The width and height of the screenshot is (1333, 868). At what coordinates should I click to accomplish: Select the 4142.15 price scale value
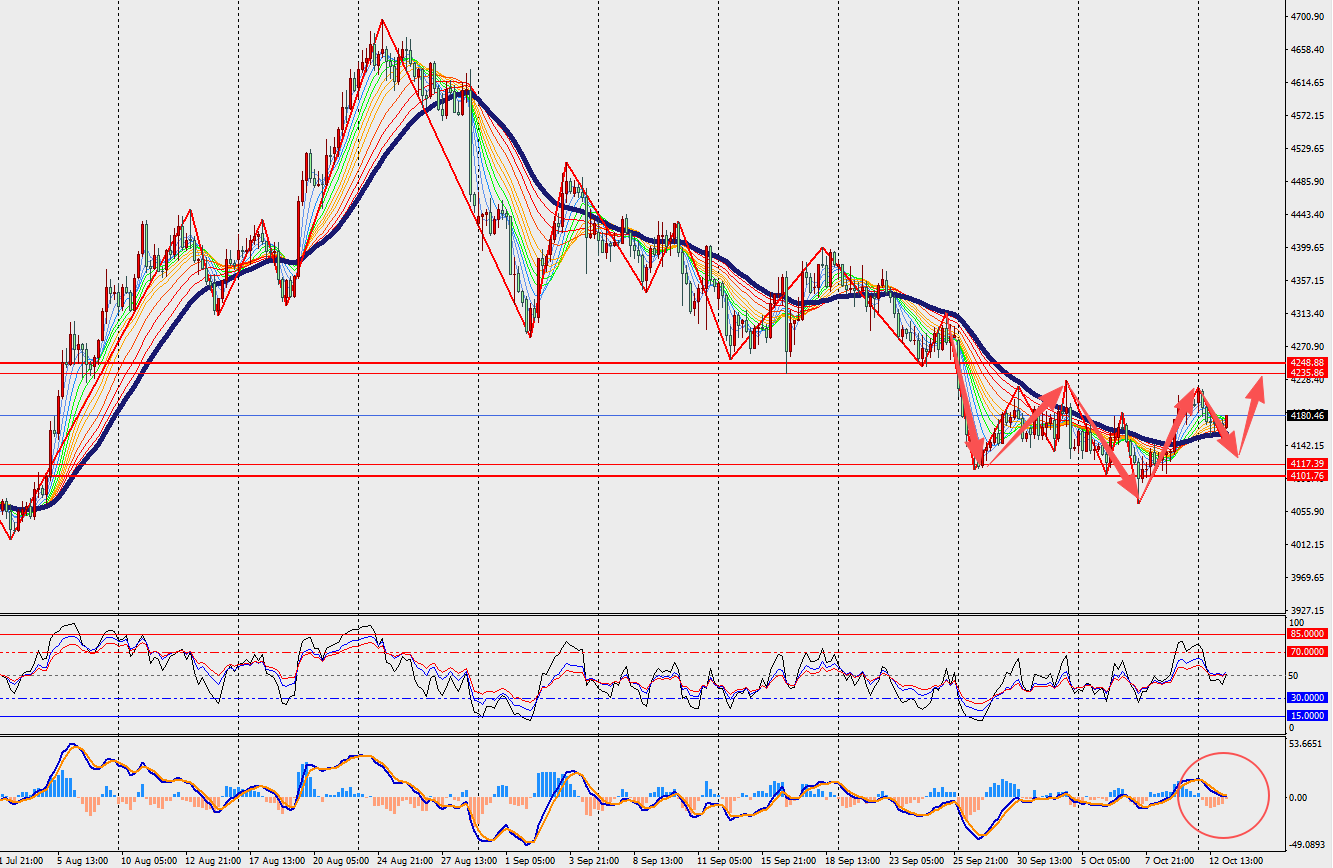(x=1307, y=446)
